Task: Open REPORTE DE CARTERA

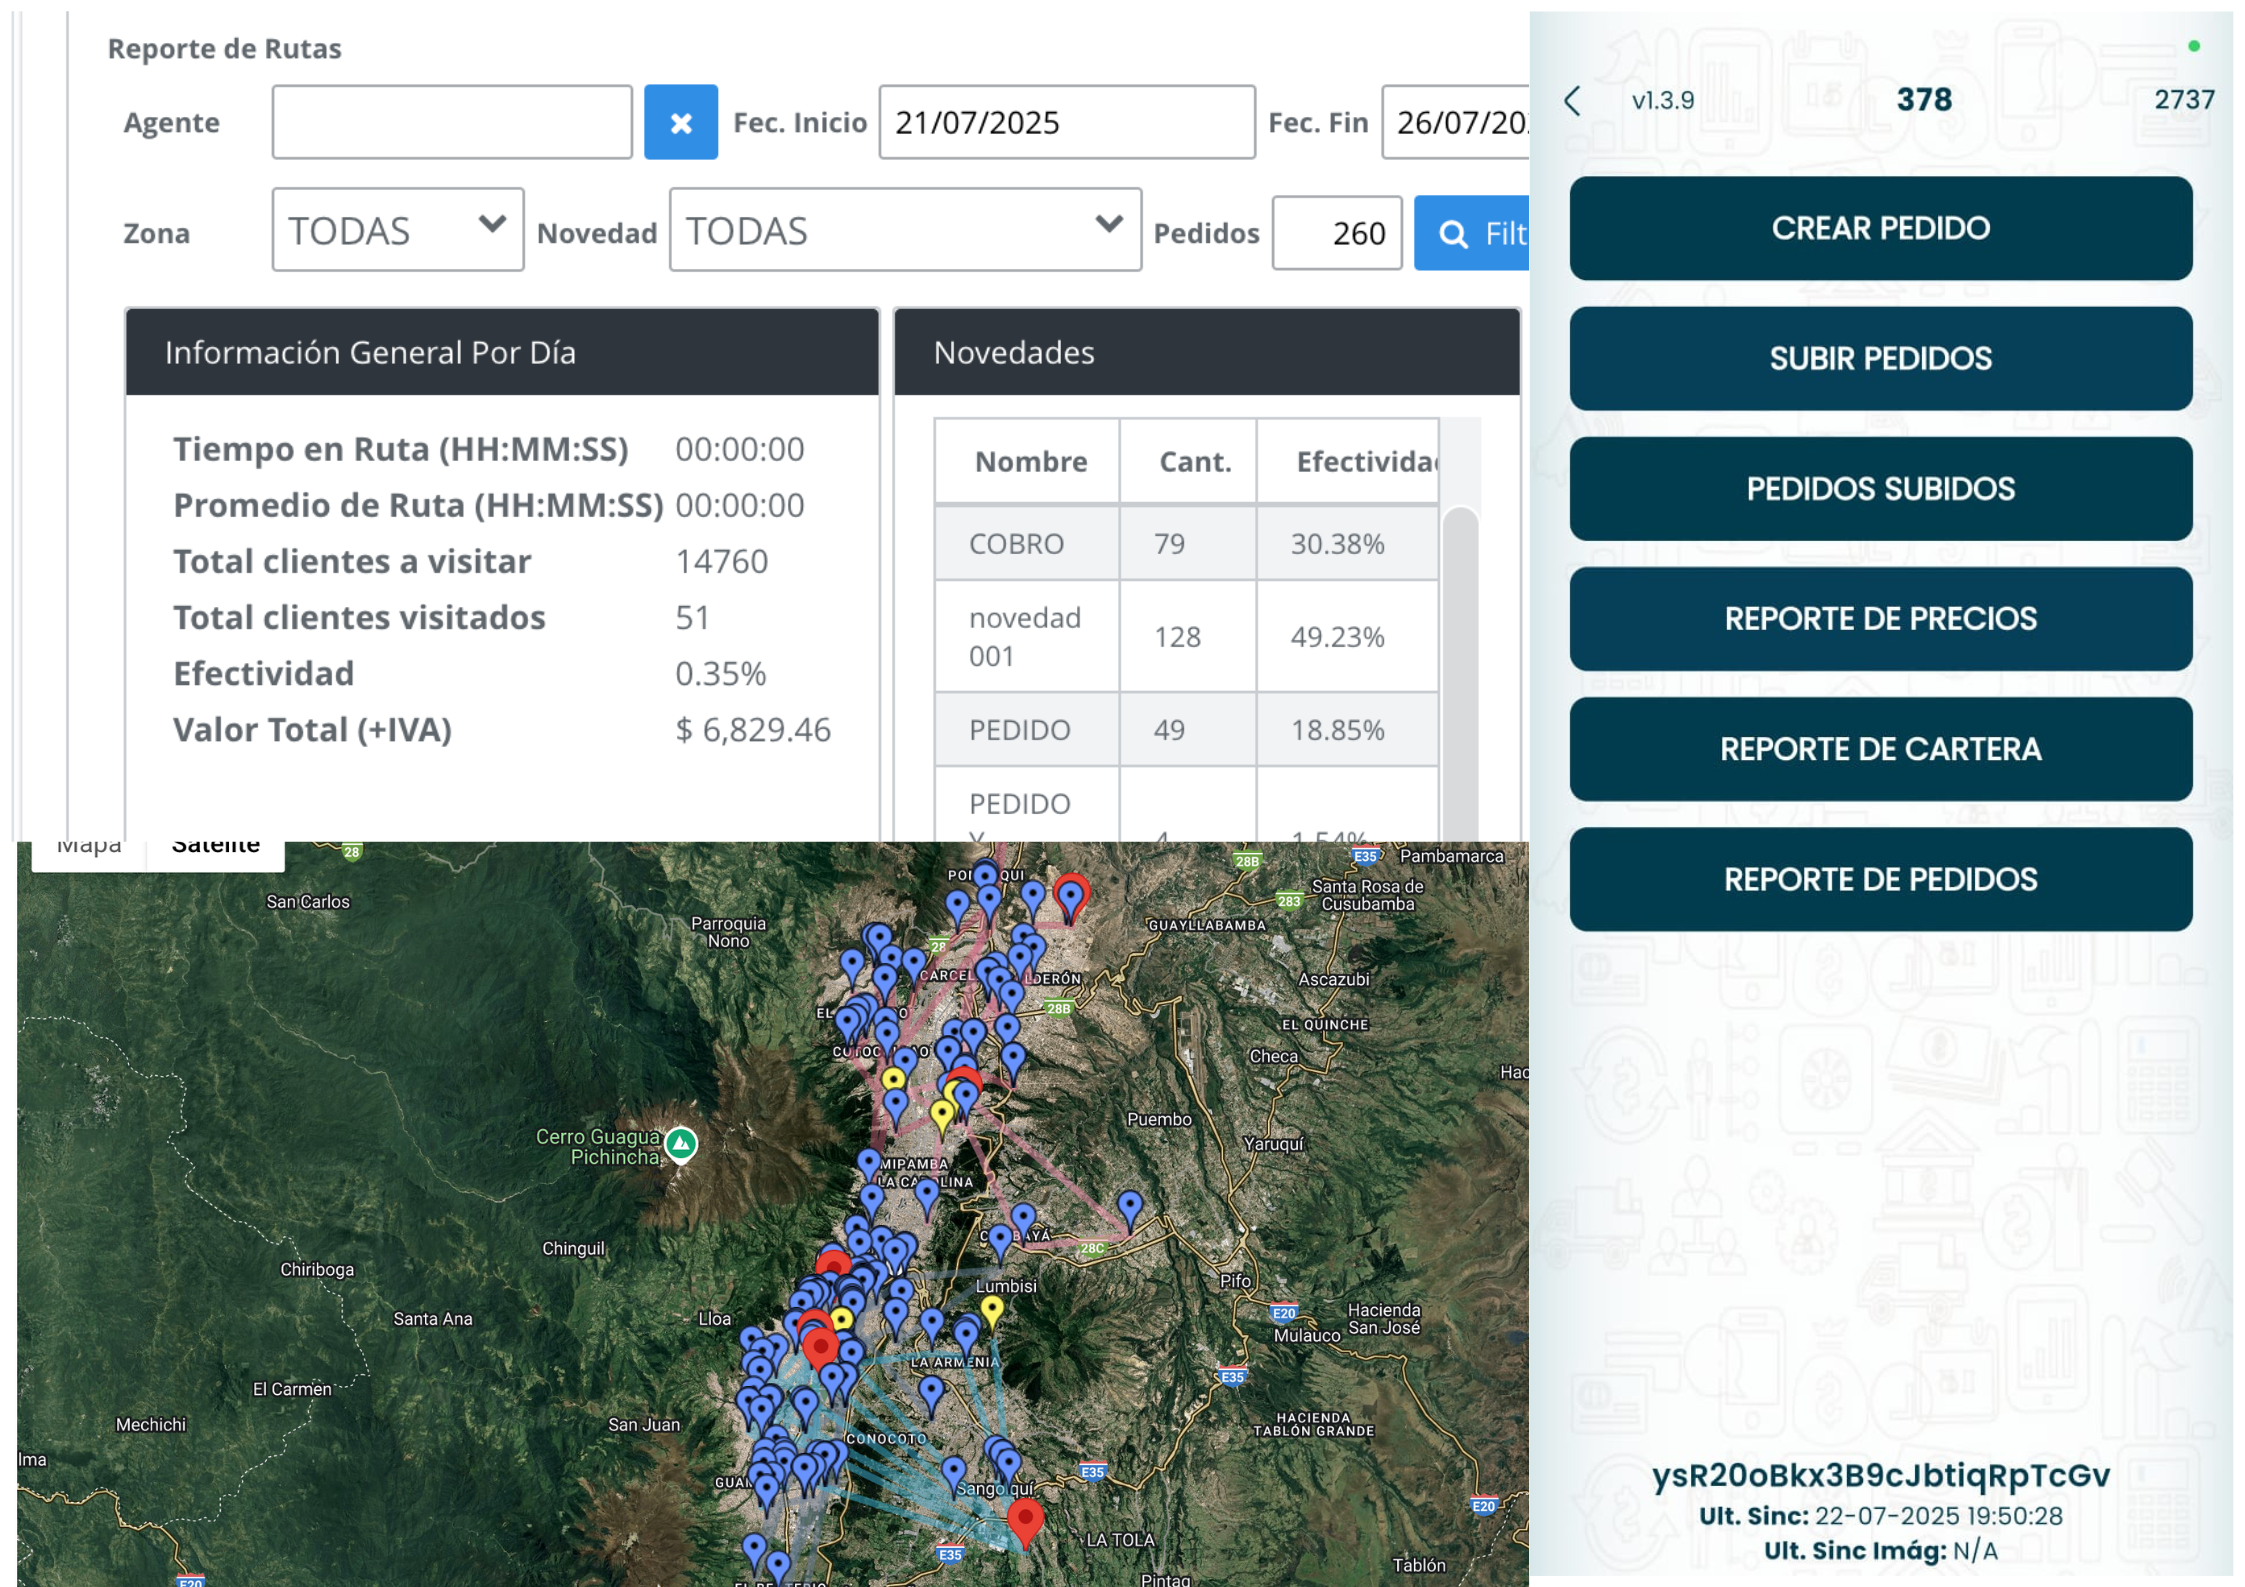Action: 1879,749
